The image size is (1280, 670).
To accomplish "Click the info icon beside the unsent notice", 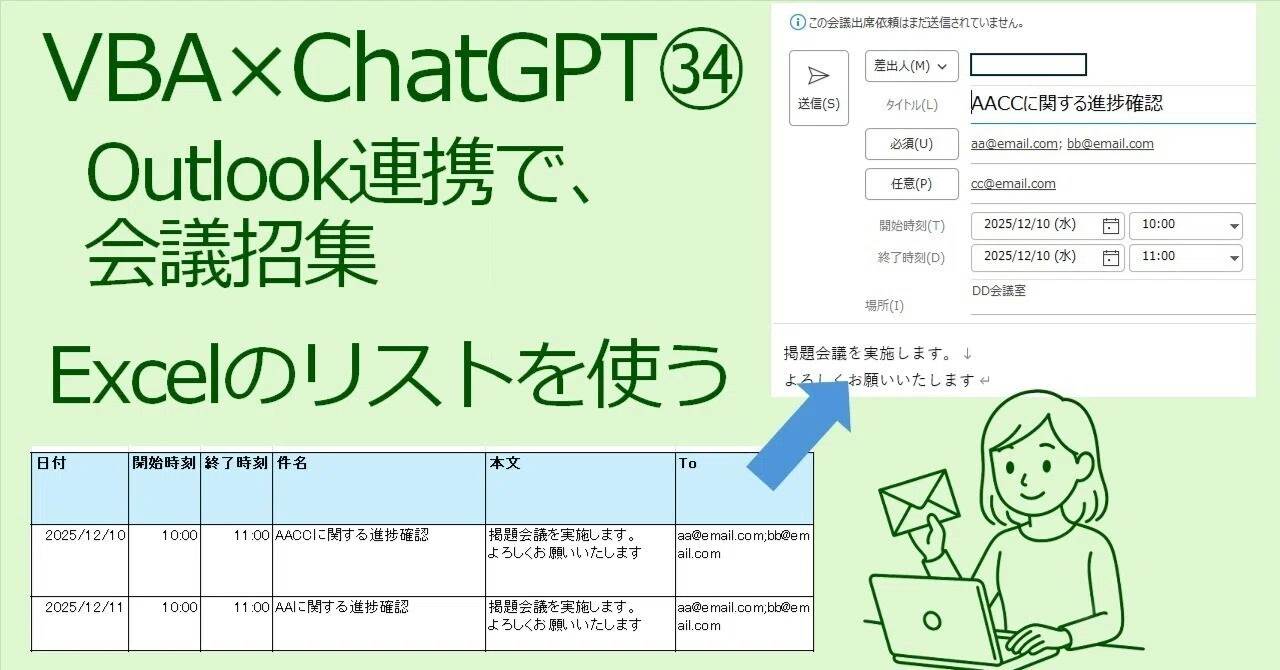I will (x=797, y=21).
